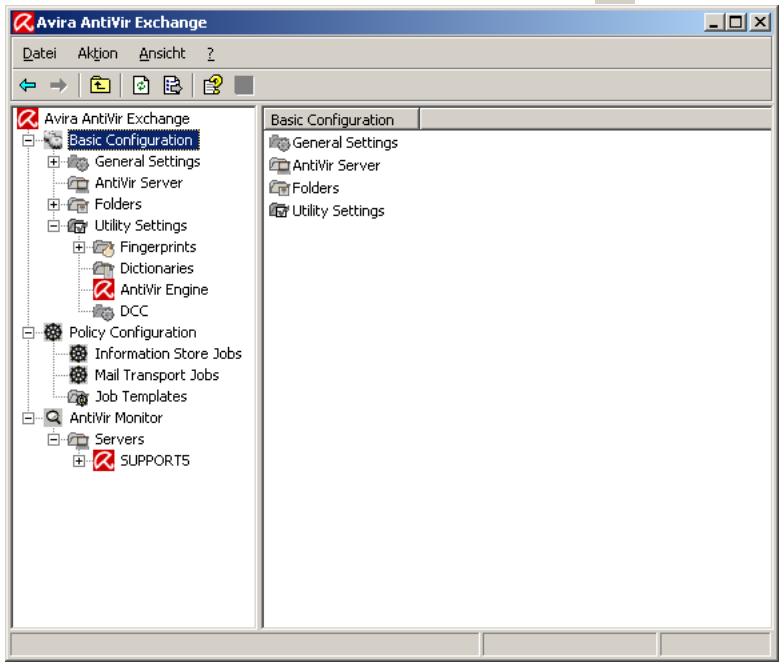Click the Servers folder icon in tree
The image size is (784, 664).
78,440
